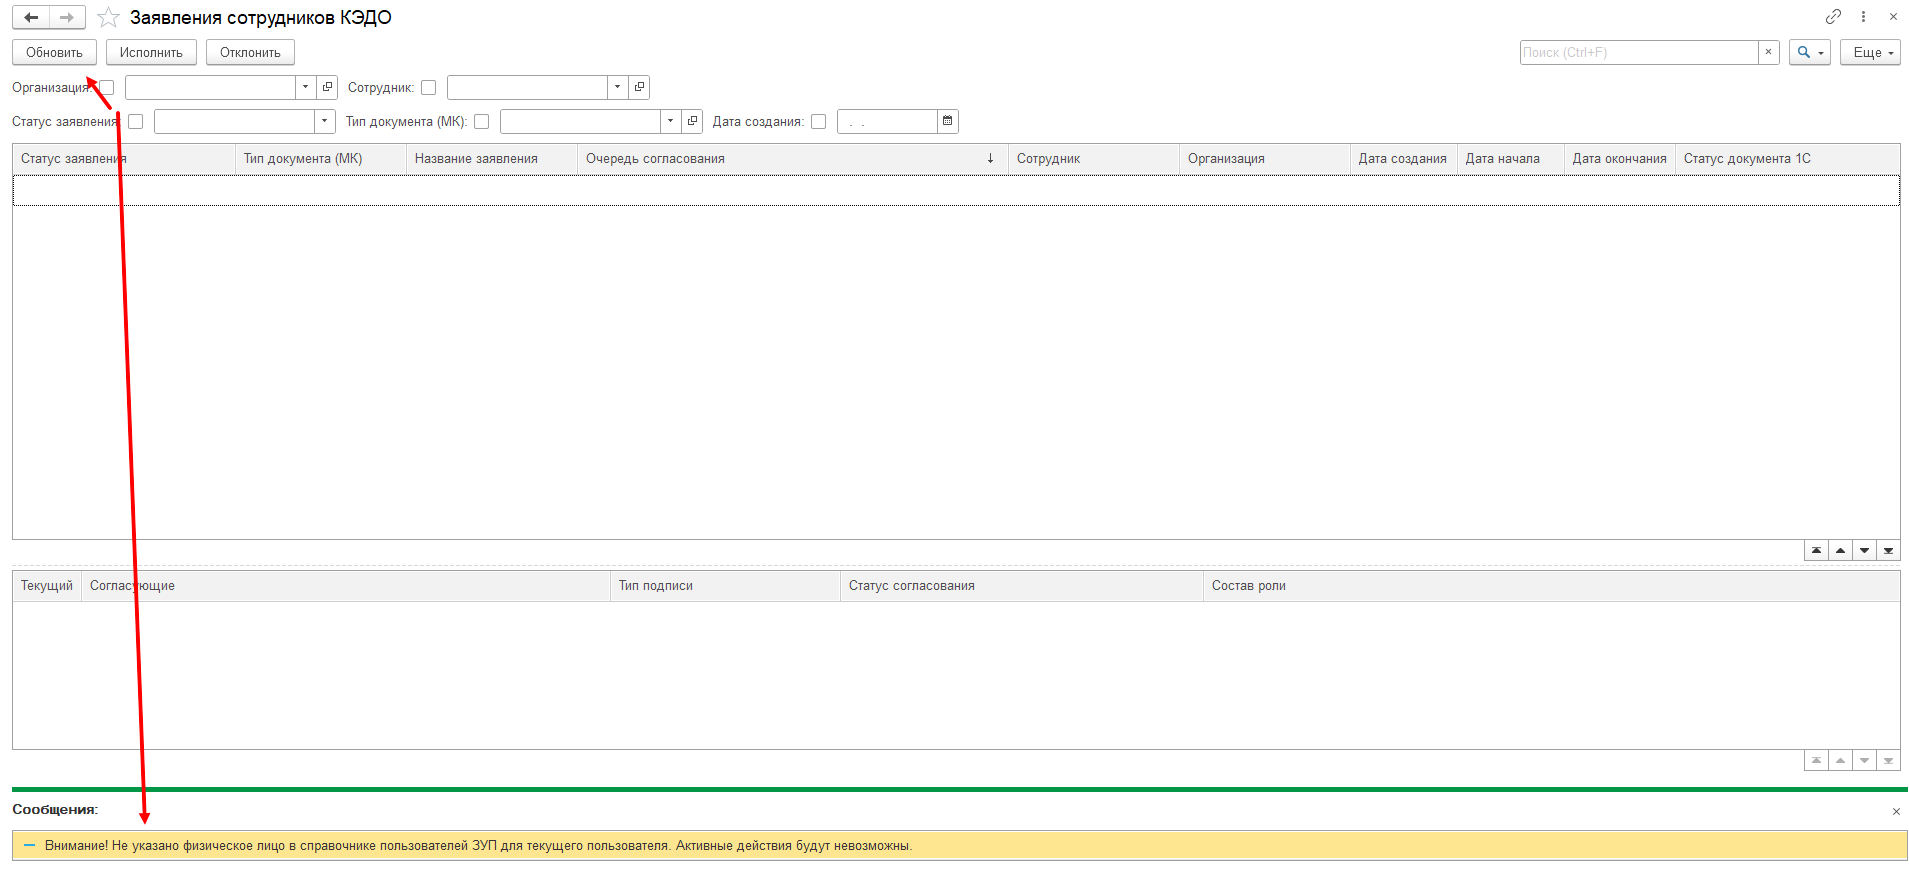This screenshot has height=872, width=1909.
Task: Open the calendar picker for Дата создания
Action: click(x=947, y=122)
